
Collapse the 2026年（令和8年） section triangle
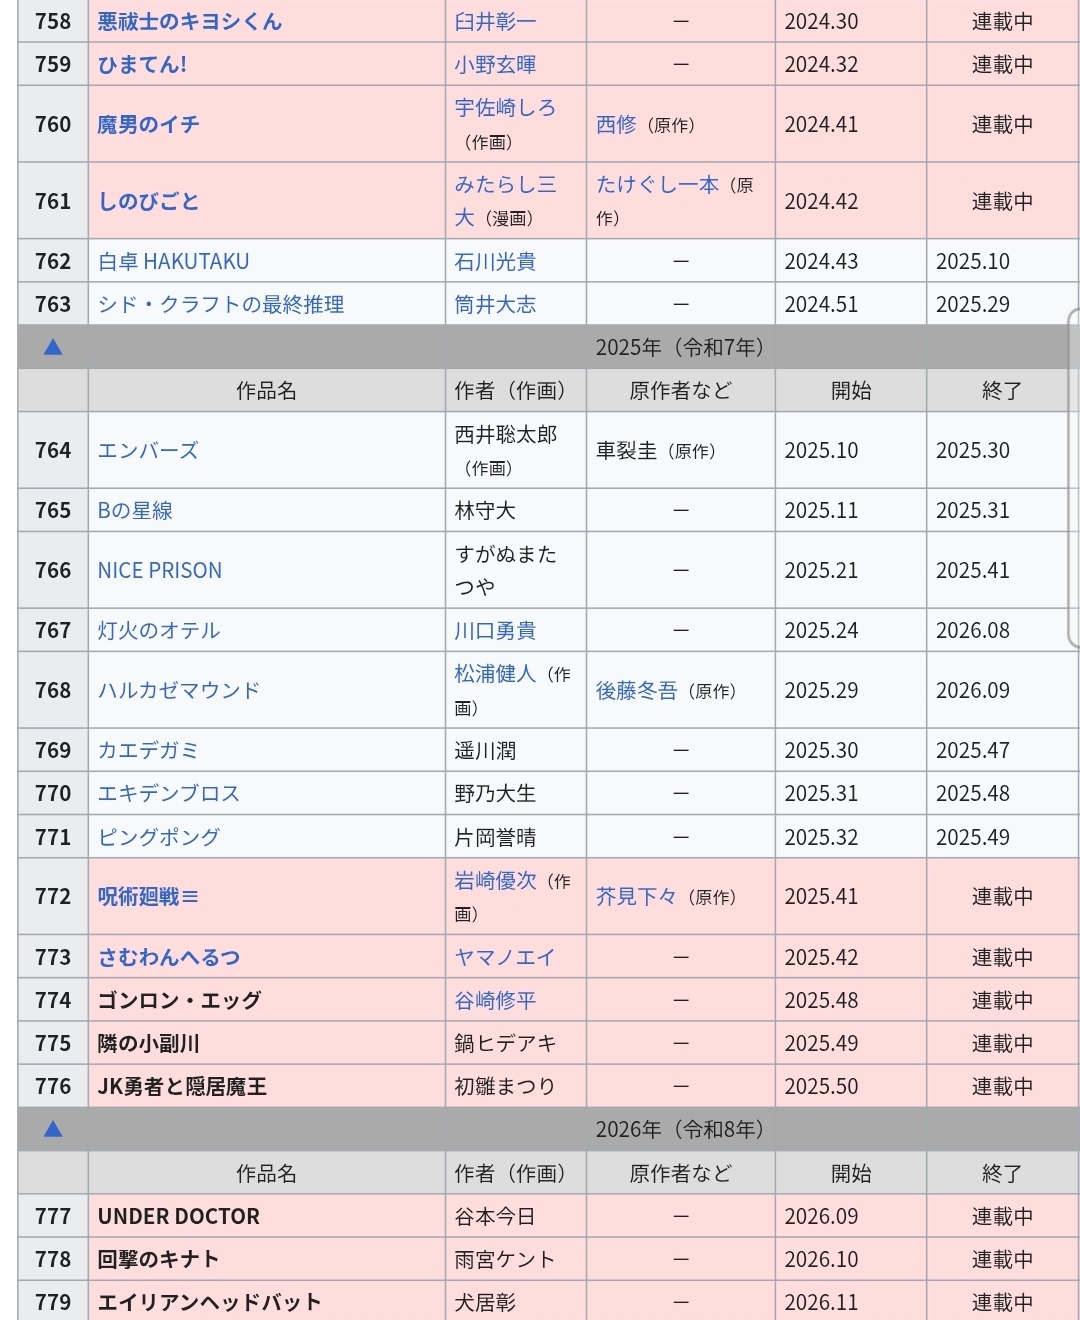click(53, 1129)
